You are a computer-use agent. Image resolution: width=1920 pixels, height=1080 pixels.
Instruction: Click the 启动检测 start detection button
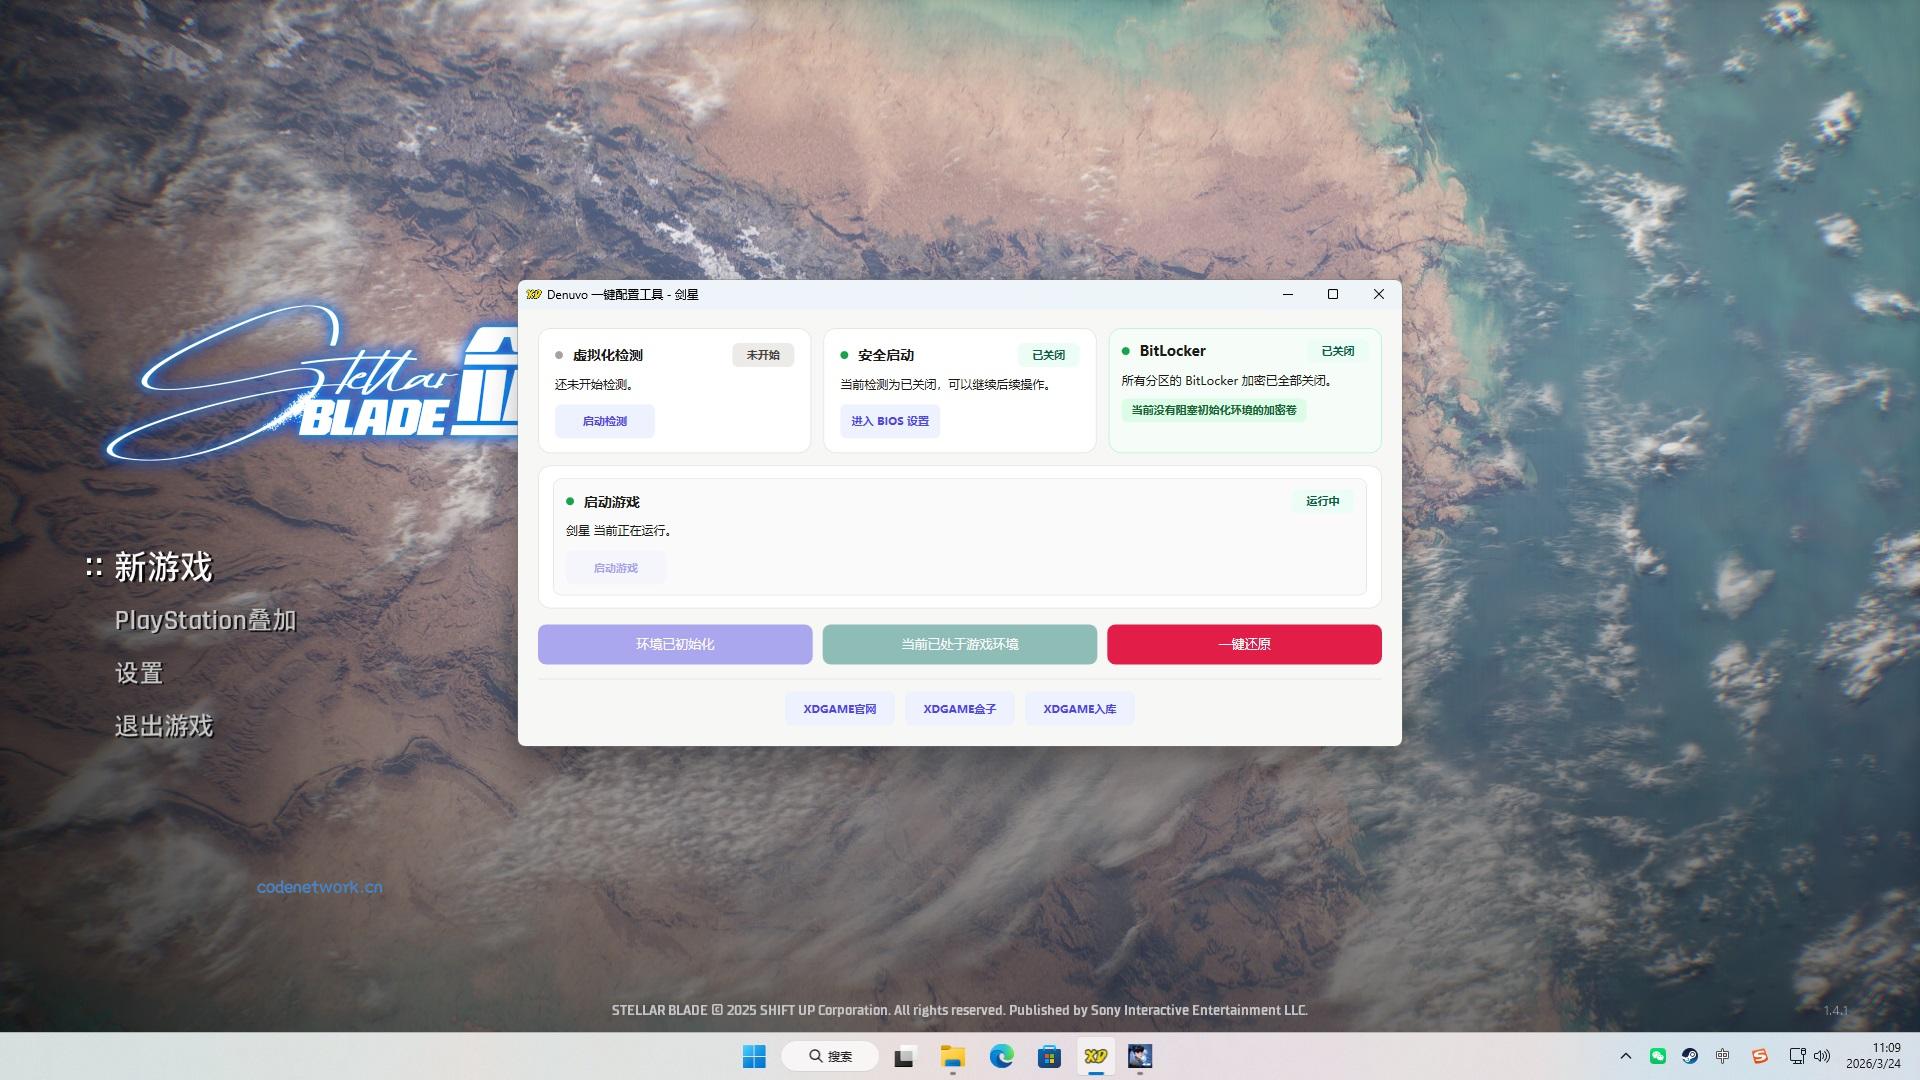pos(605,421)
